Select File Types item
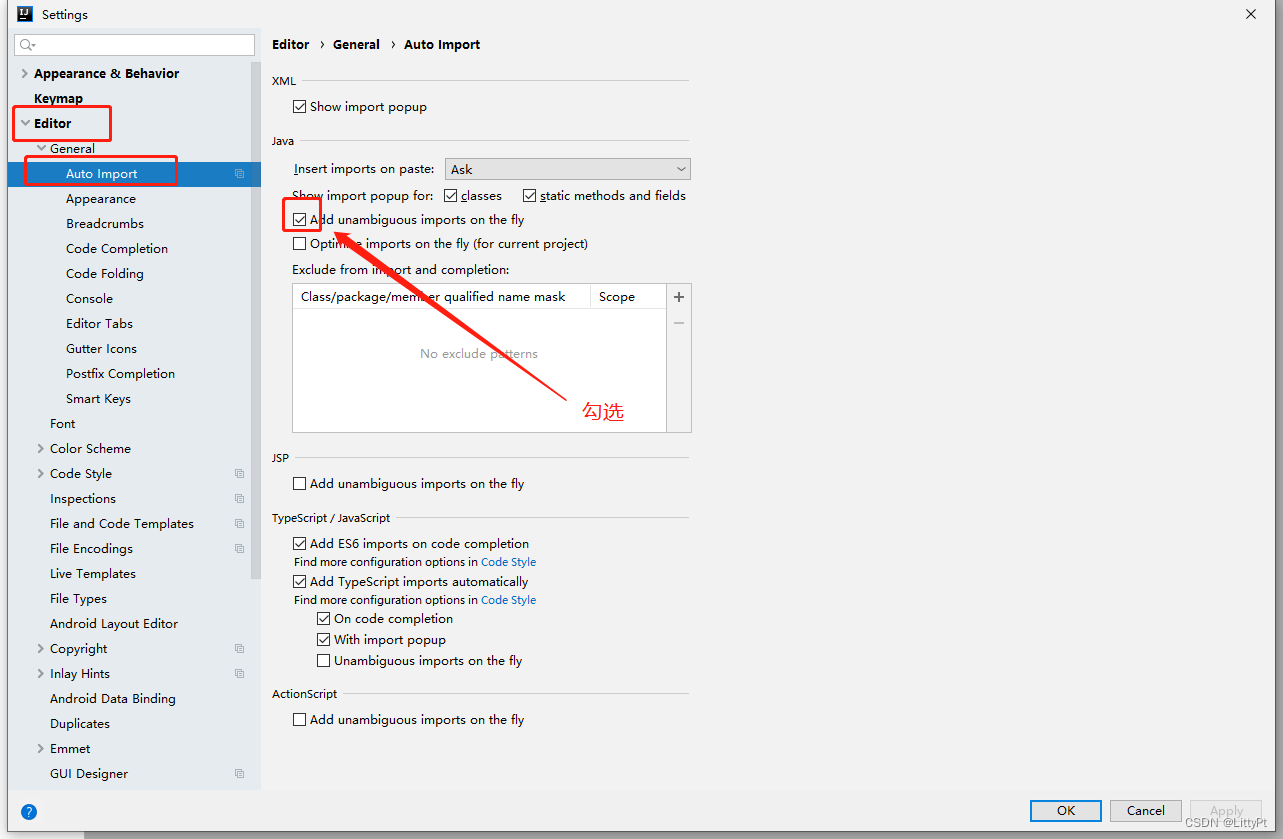 pyautogui.click(x=78, y=599)
